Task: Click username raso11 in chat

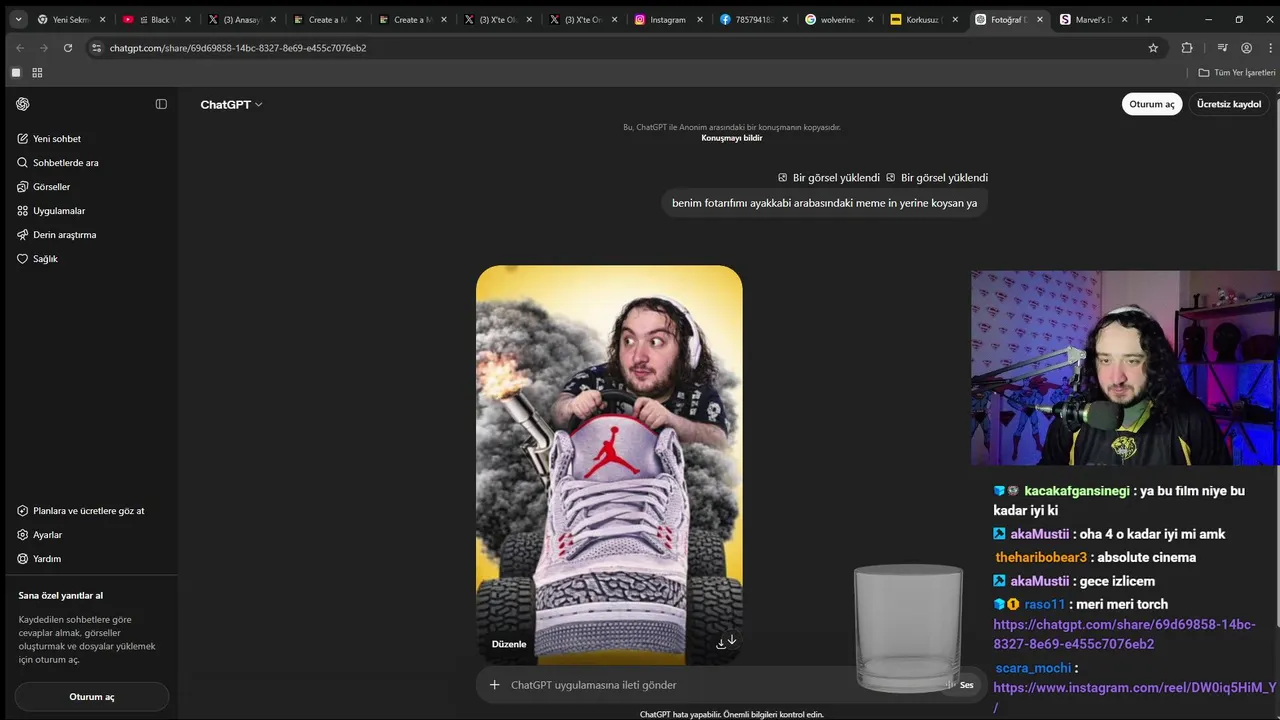Action: pyautogui.click(x=1044, y=604)
